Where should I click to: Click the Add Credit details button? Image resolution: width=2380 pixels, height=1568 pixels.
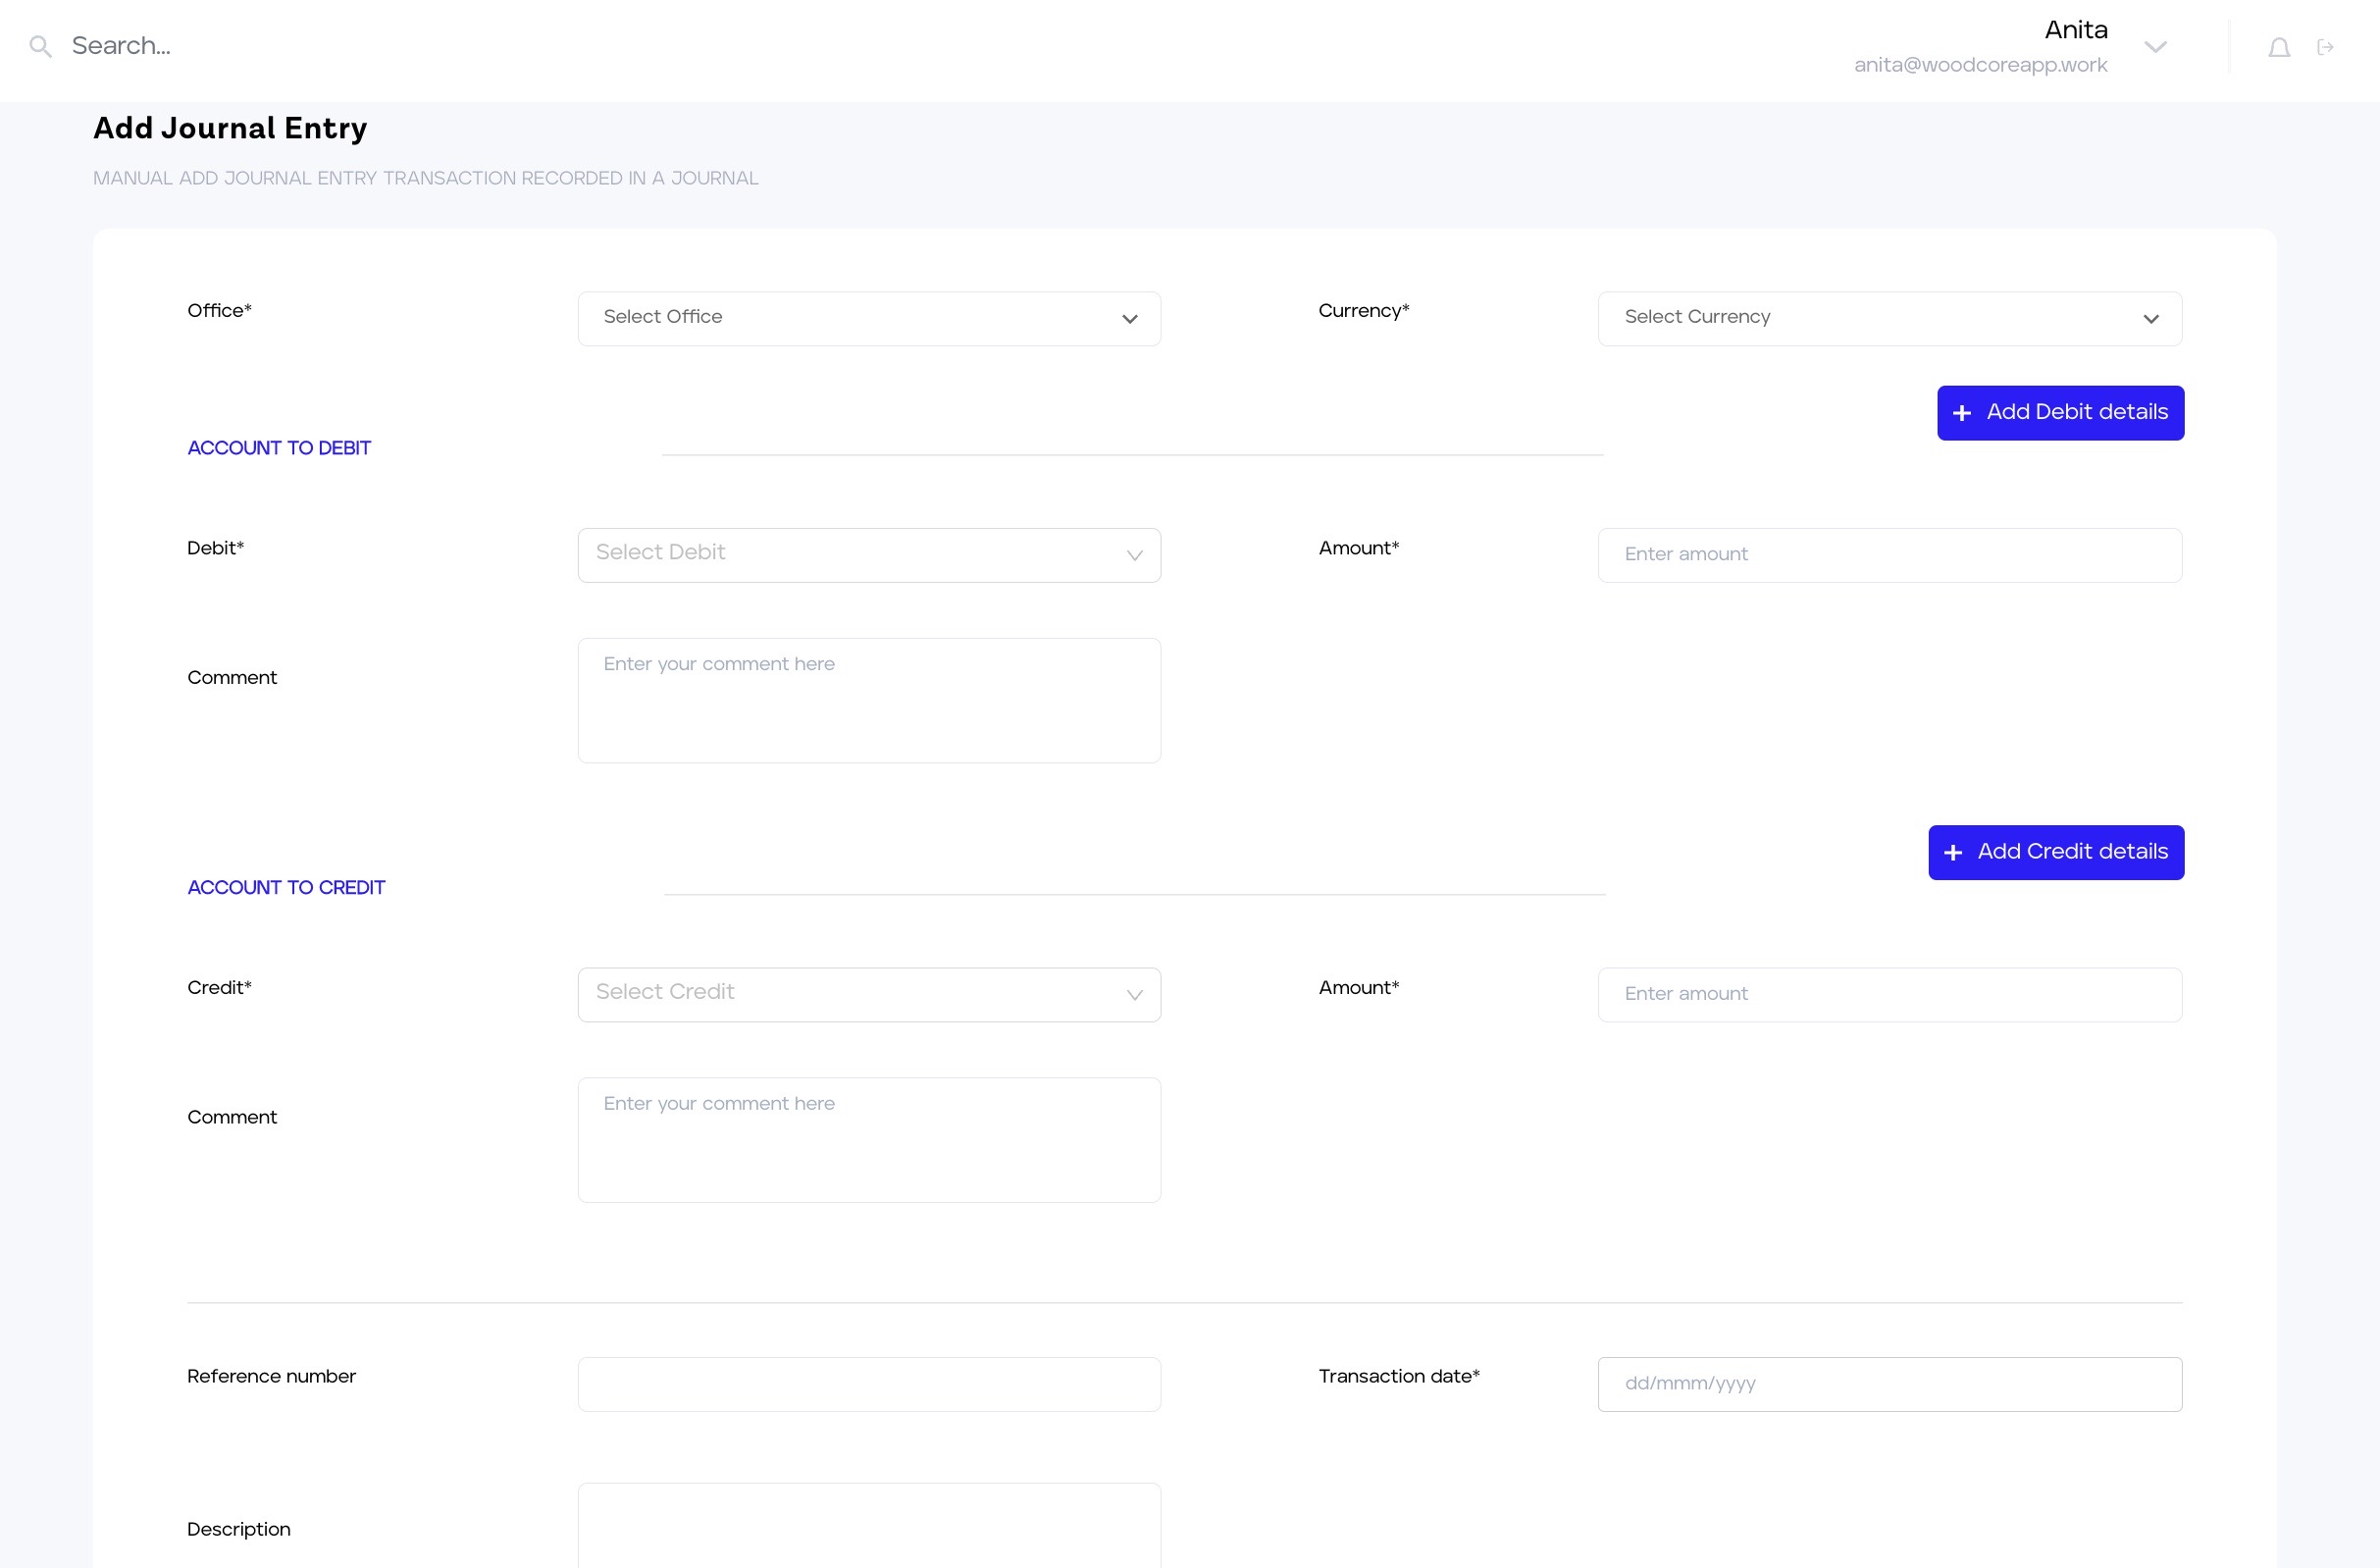[2071, 852]
